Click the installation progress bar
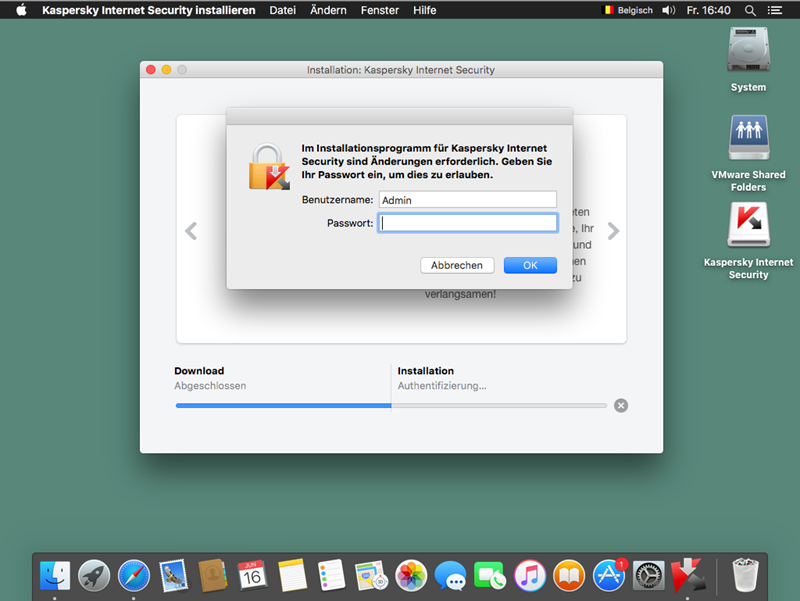Viewport: 800px width, 601px height. point(391,405)
